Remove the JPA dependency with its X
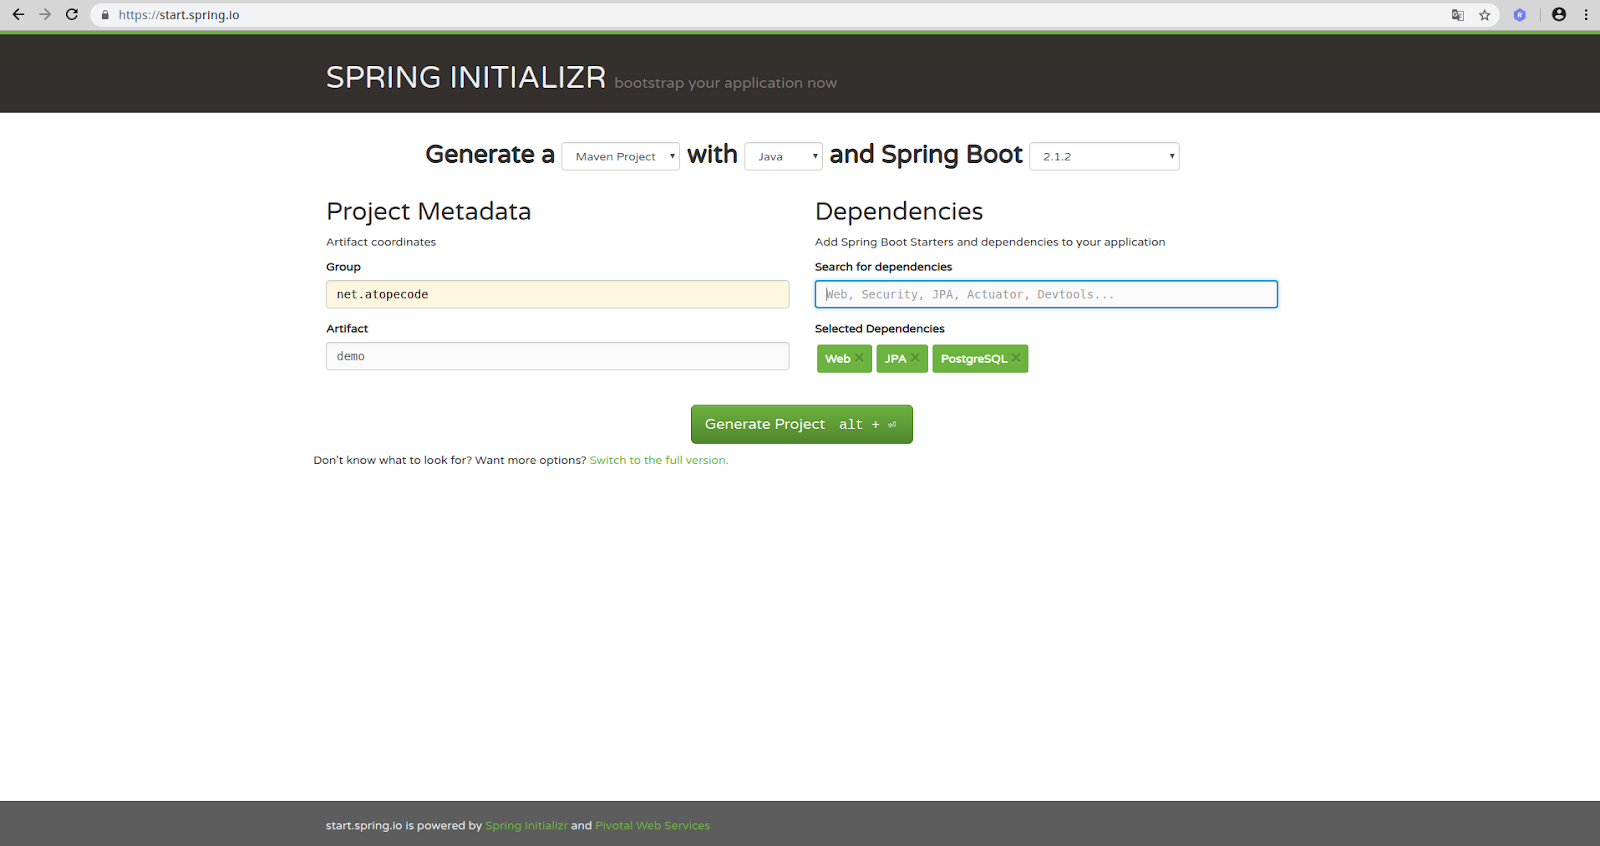Image resolution: width=1600 pixels, height=846 pixels. pyautogui.click(x=915, y=358)
